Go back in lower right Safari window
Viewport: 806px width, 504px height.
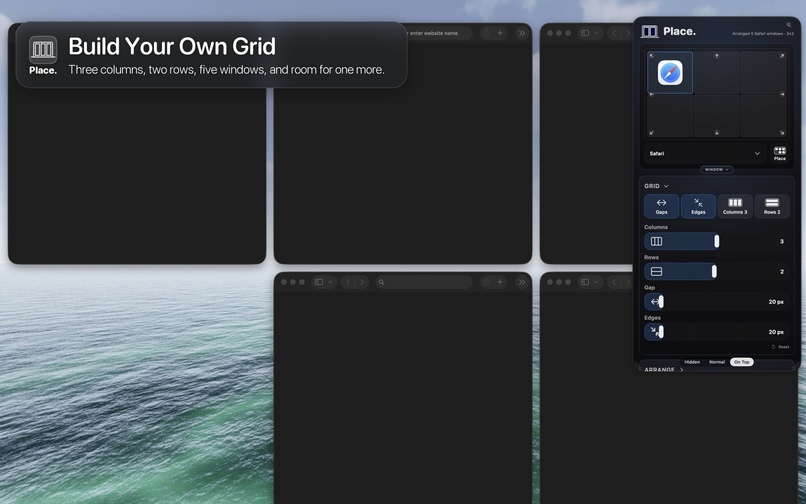(614, 282)
